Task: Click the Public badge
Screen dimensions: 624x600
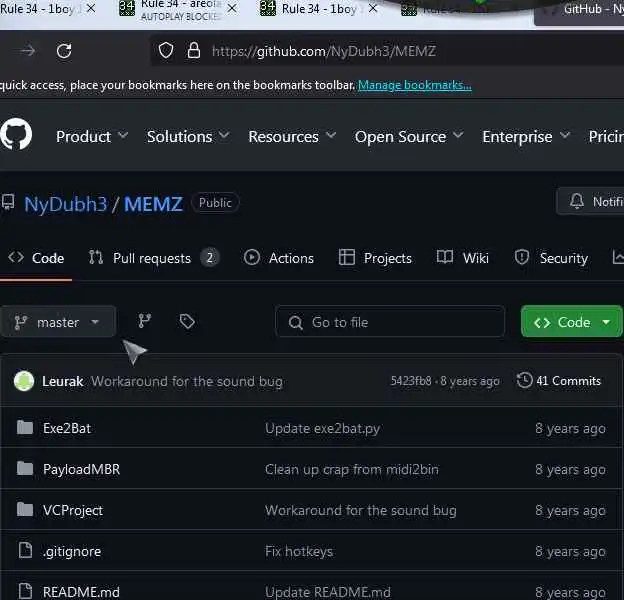Action: [215, 203]
